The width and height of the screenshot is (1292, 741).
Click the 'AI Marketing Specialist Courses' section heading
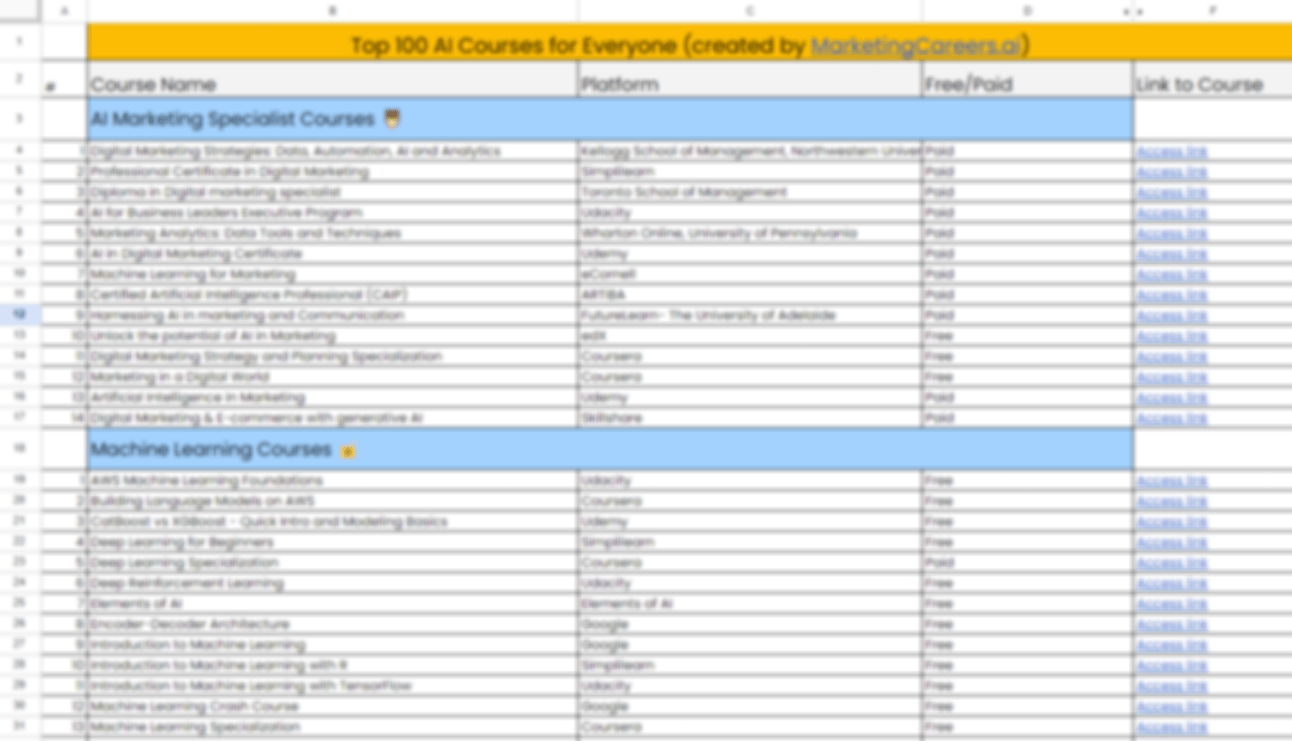[x=610, y=120]
